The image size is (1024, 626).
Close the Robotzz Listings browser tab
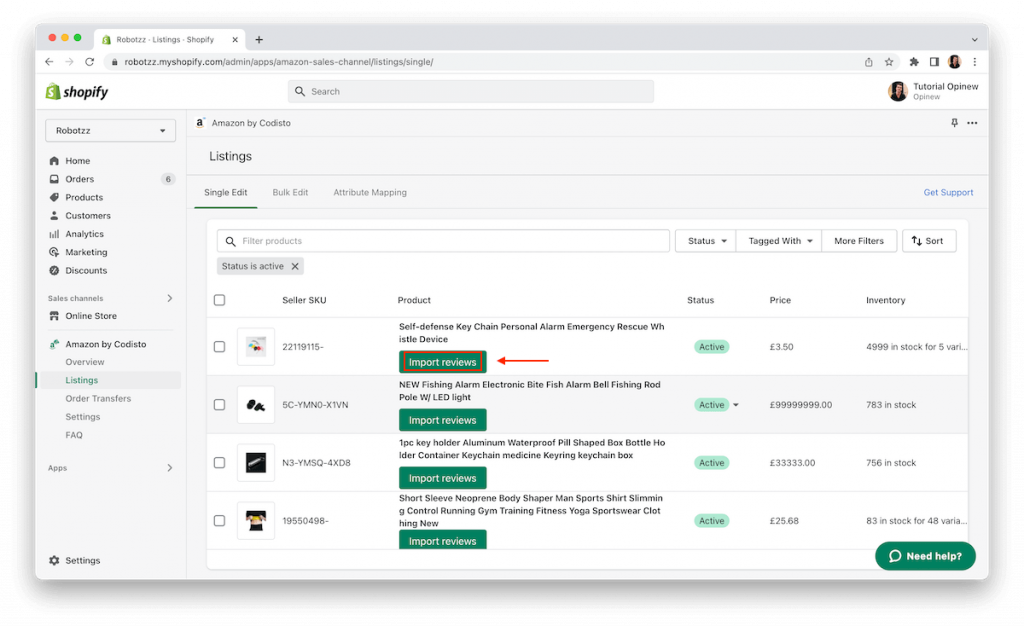point(235,40)
